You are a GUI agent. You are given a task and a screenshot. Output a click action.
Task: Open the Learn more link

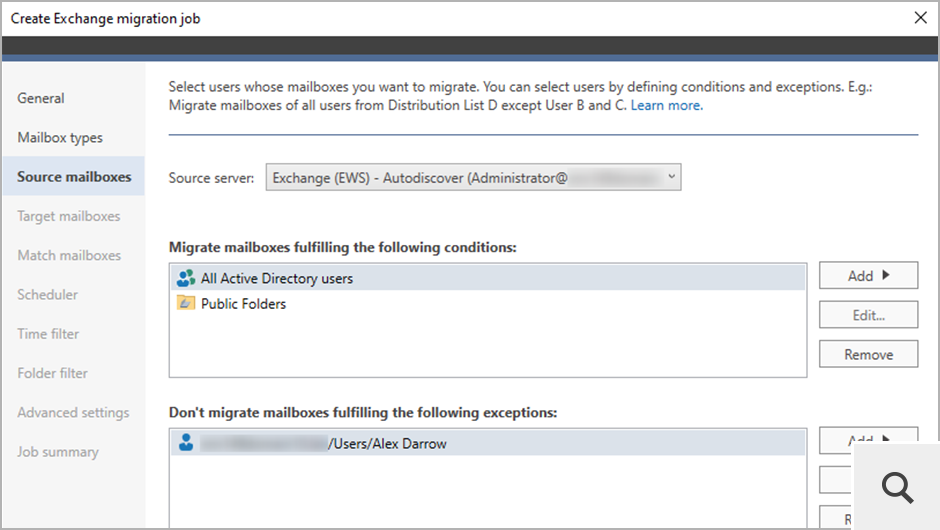coord(667,106)
